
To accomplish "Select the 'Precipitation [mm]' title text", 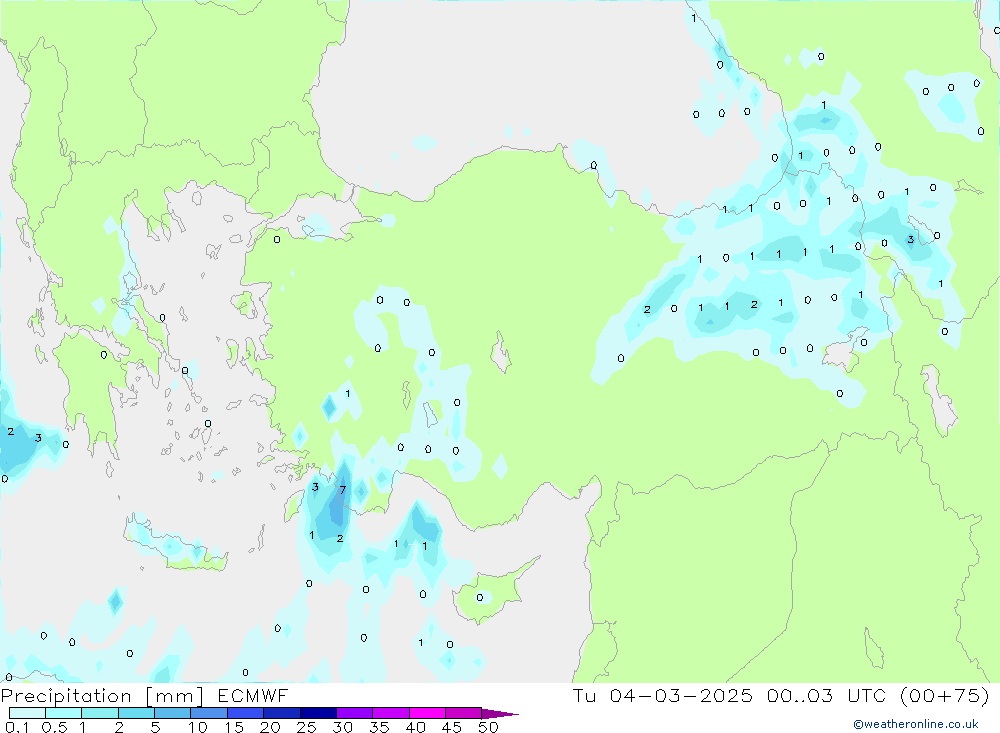I will [x=102, y=696].
